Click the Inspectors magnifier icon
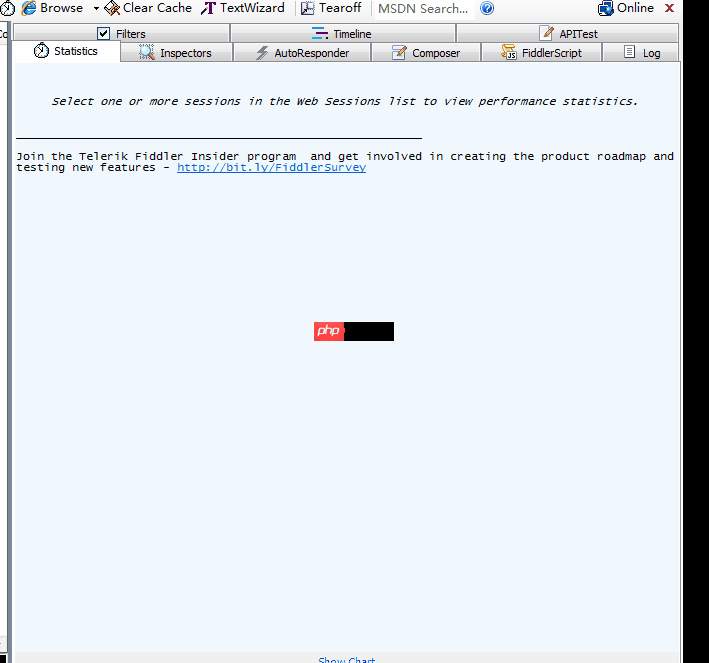This screenshot has width=709, height=663. [147, 52]
